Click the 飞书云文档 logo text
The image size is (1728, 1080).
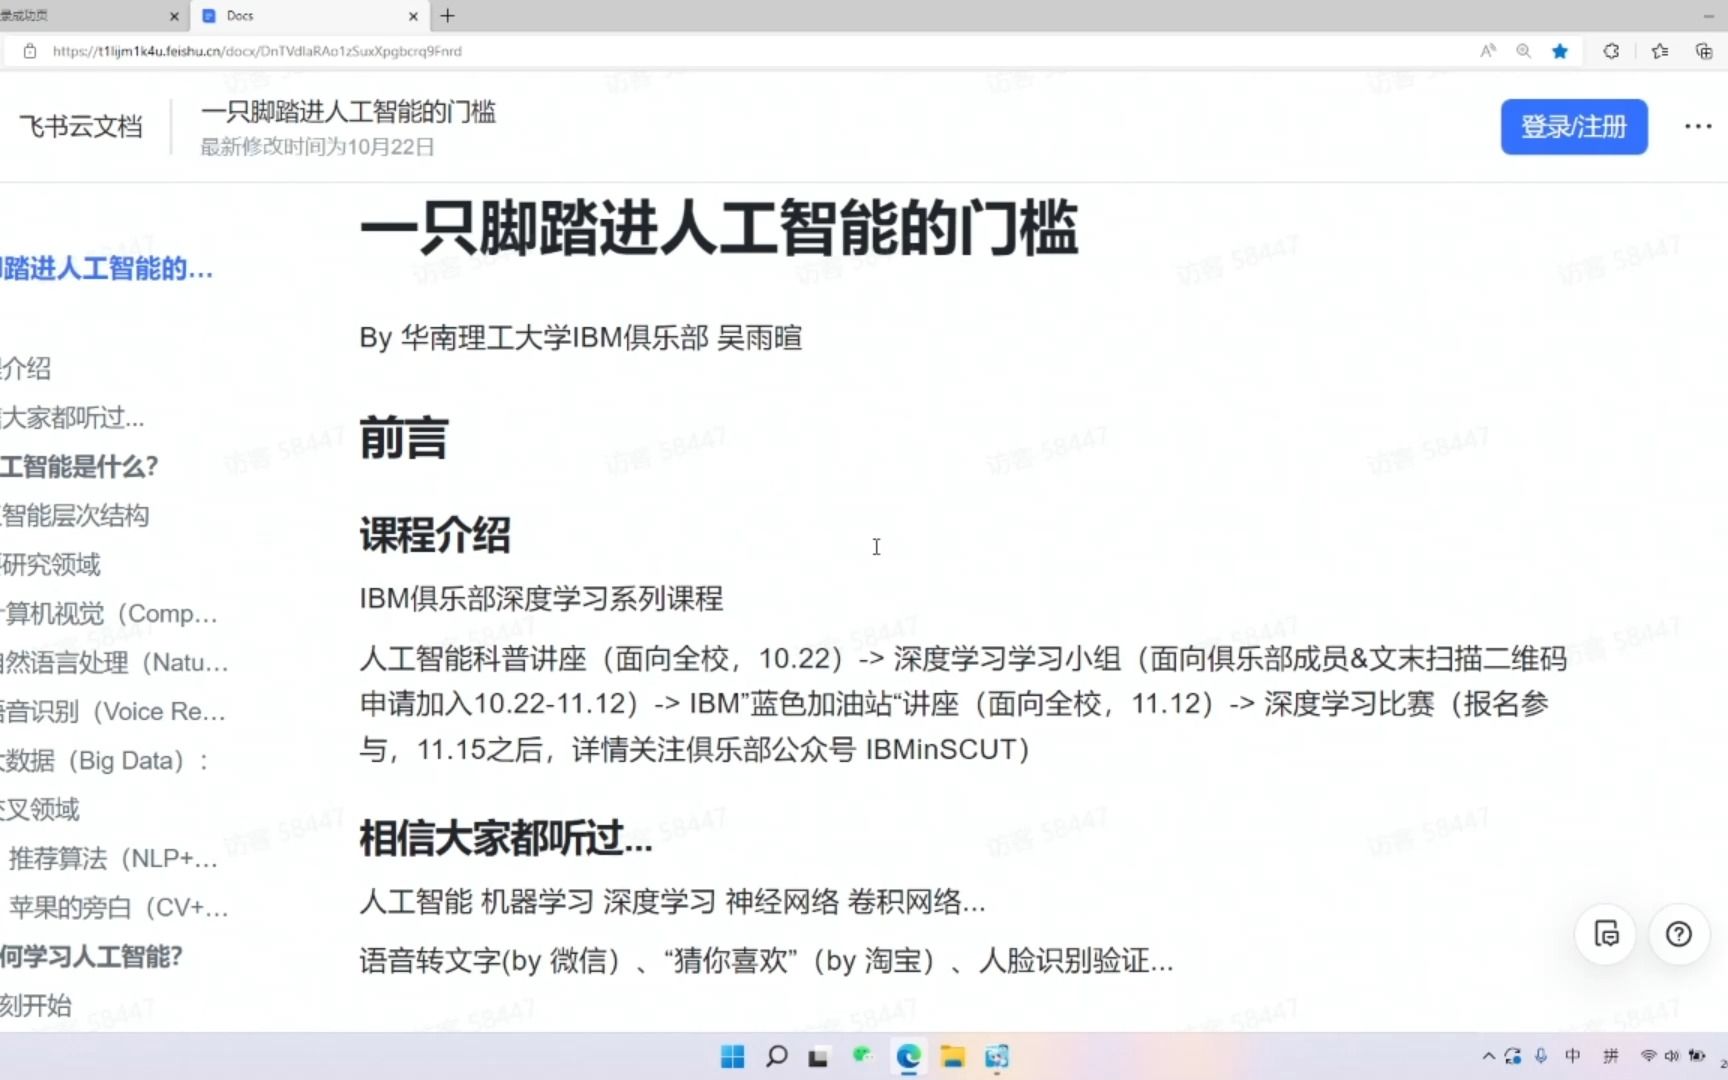(82, 127)
